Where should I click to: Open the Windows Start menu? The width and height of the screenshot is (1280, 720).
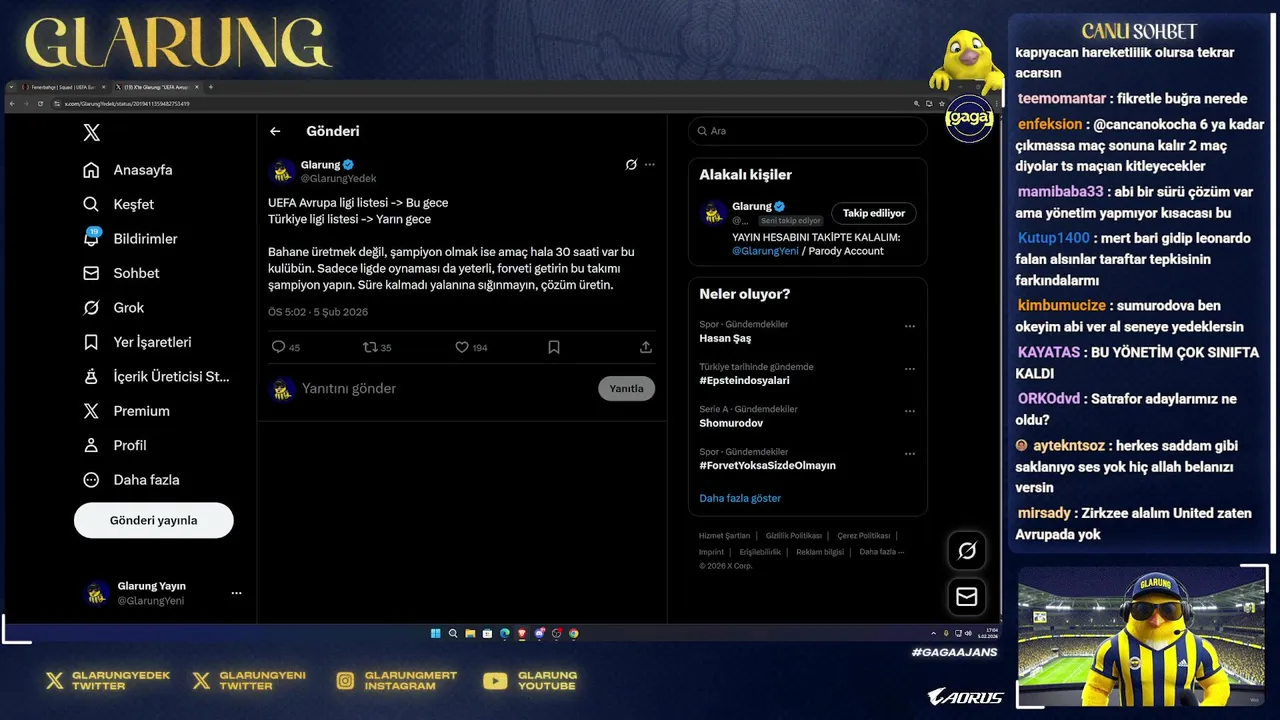click(436, 633)
